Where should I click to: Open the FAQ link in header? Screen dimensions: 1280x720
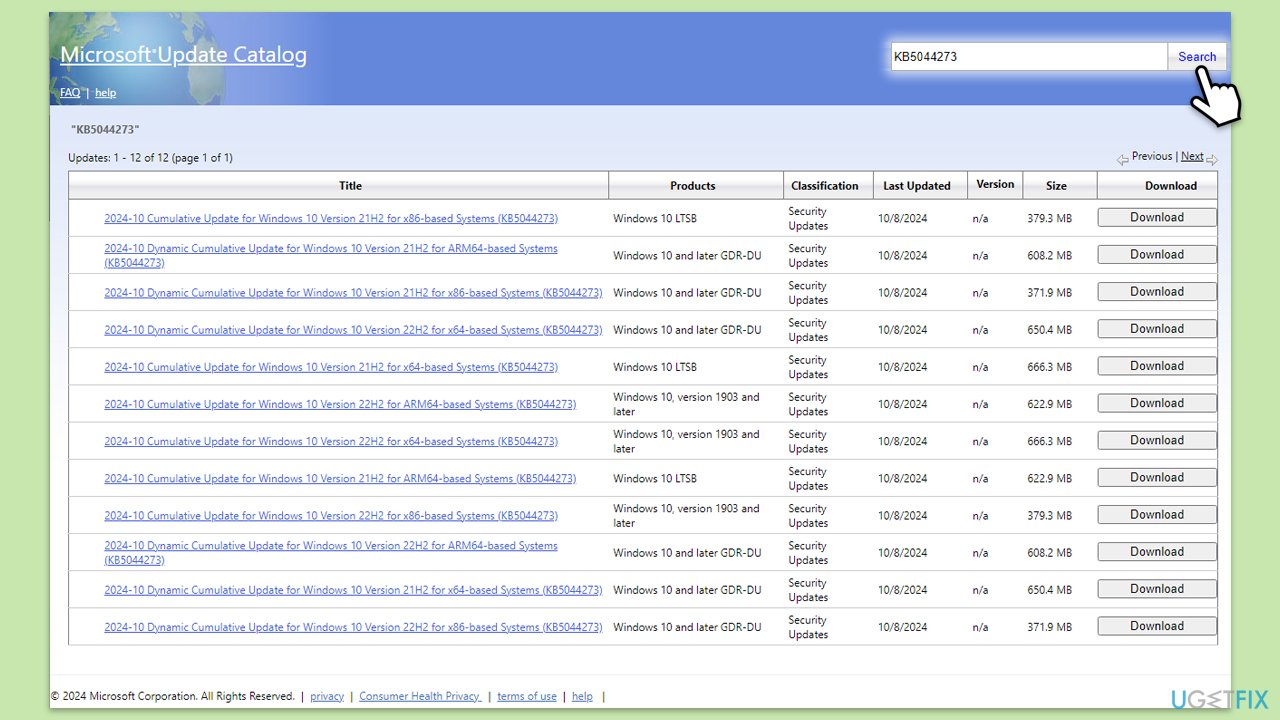tap(70, 93)
